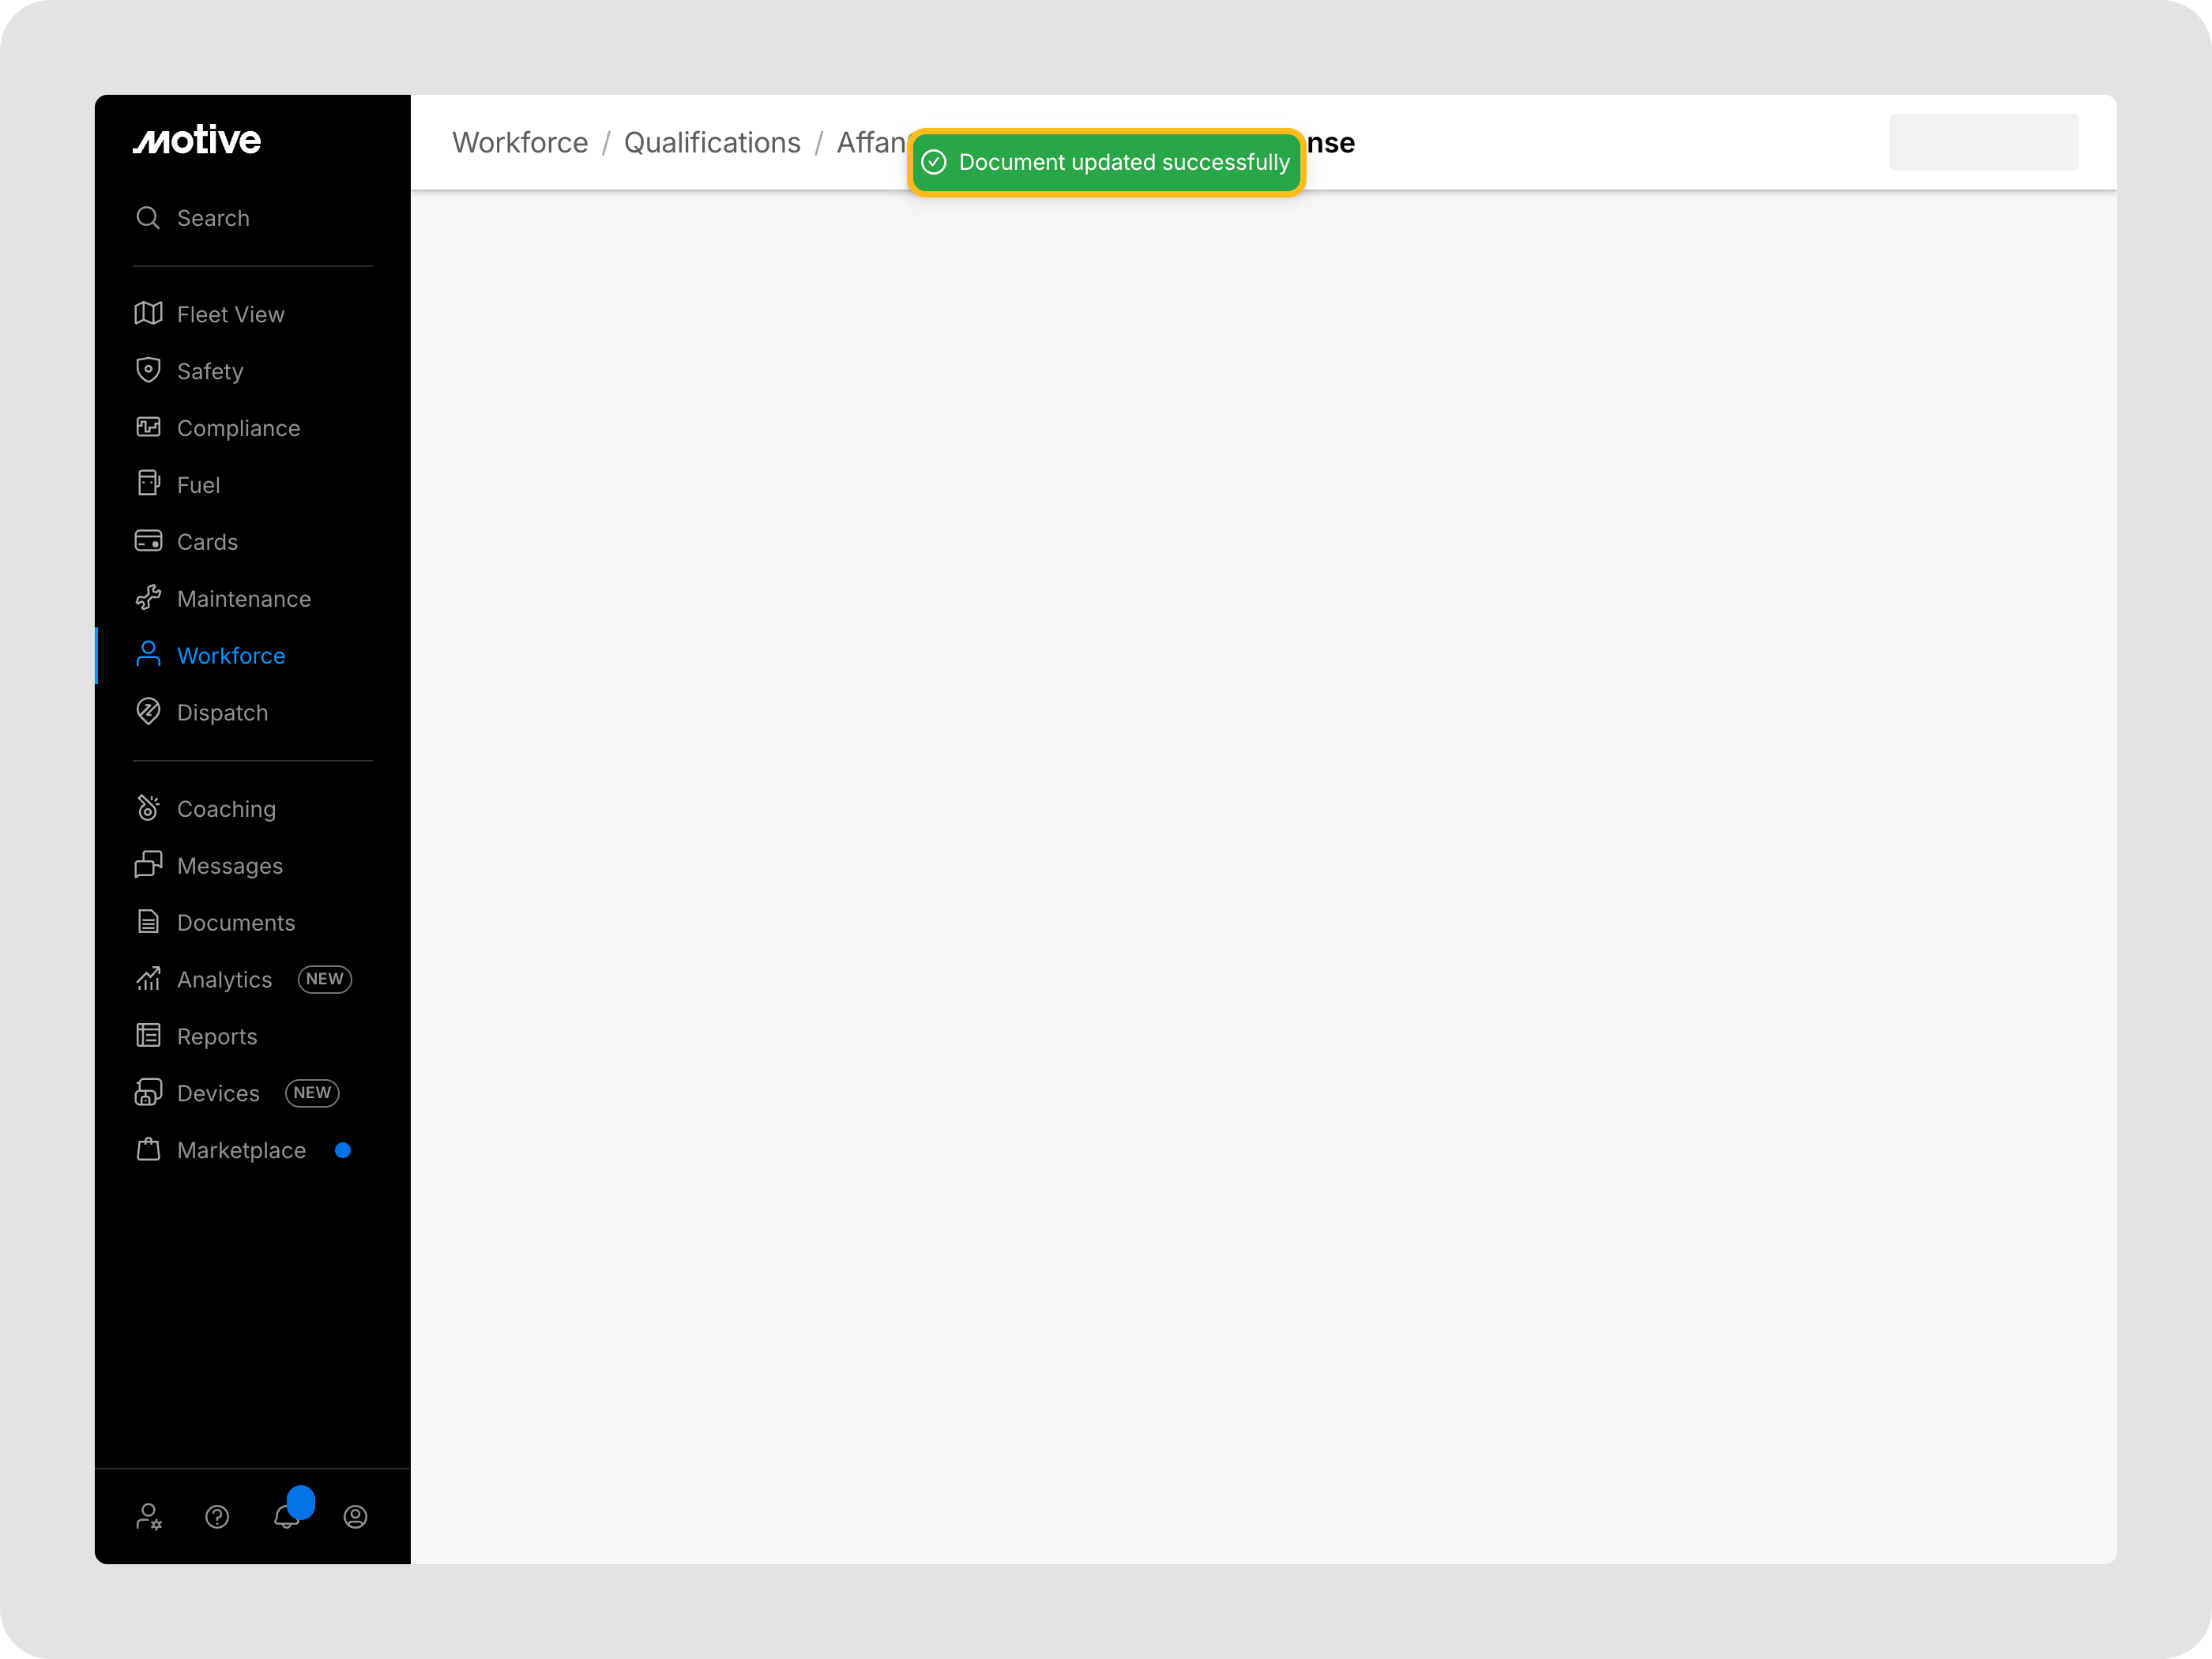
Task: Select the Fuel pump icon
Action: click(148, 485)
